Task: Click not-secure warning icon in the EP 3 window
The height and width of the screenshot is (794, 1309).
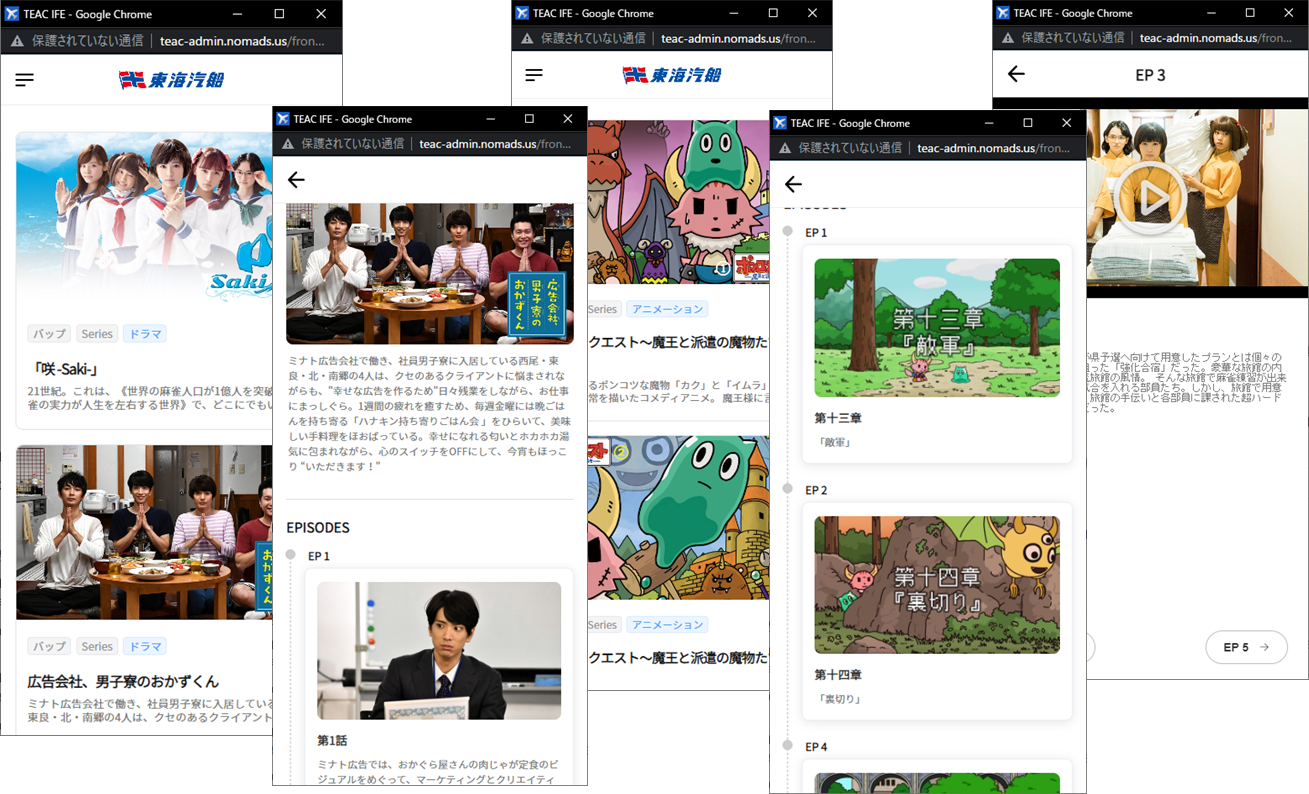Action: pyautogui.click(x=1008, y=39)
